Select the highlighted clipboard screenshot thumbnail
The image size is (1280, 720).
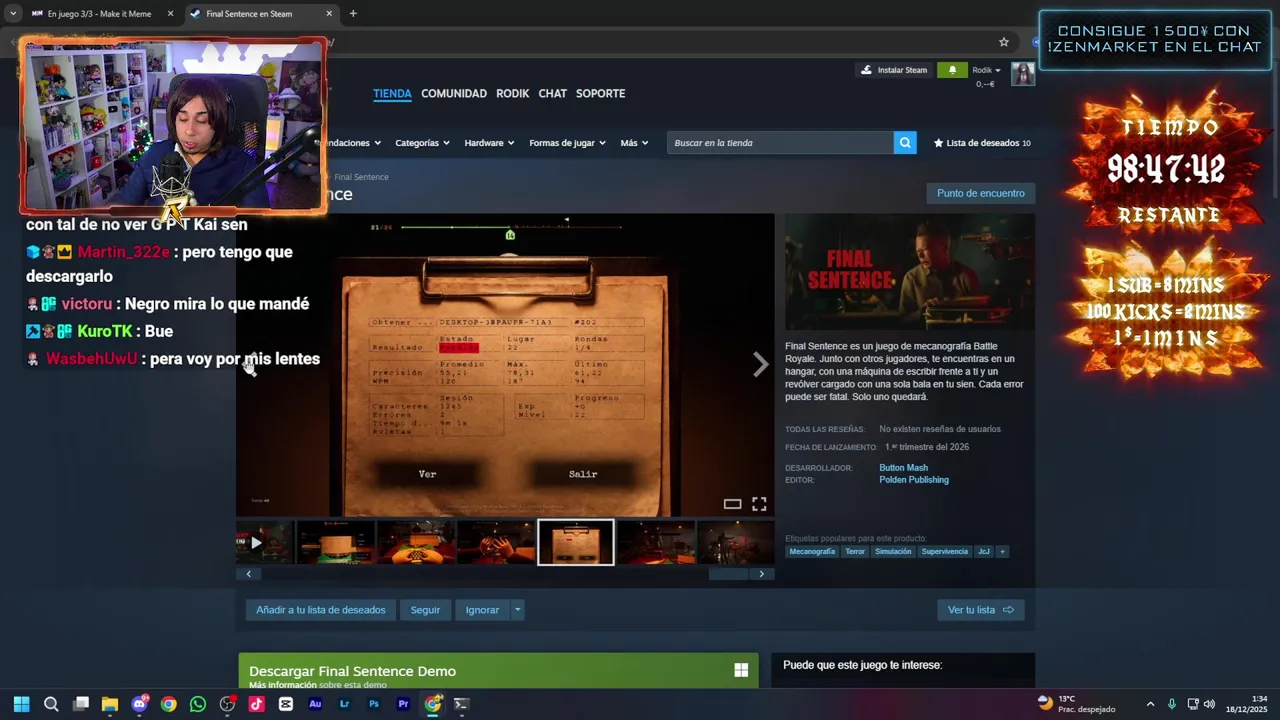click(576, 543)
